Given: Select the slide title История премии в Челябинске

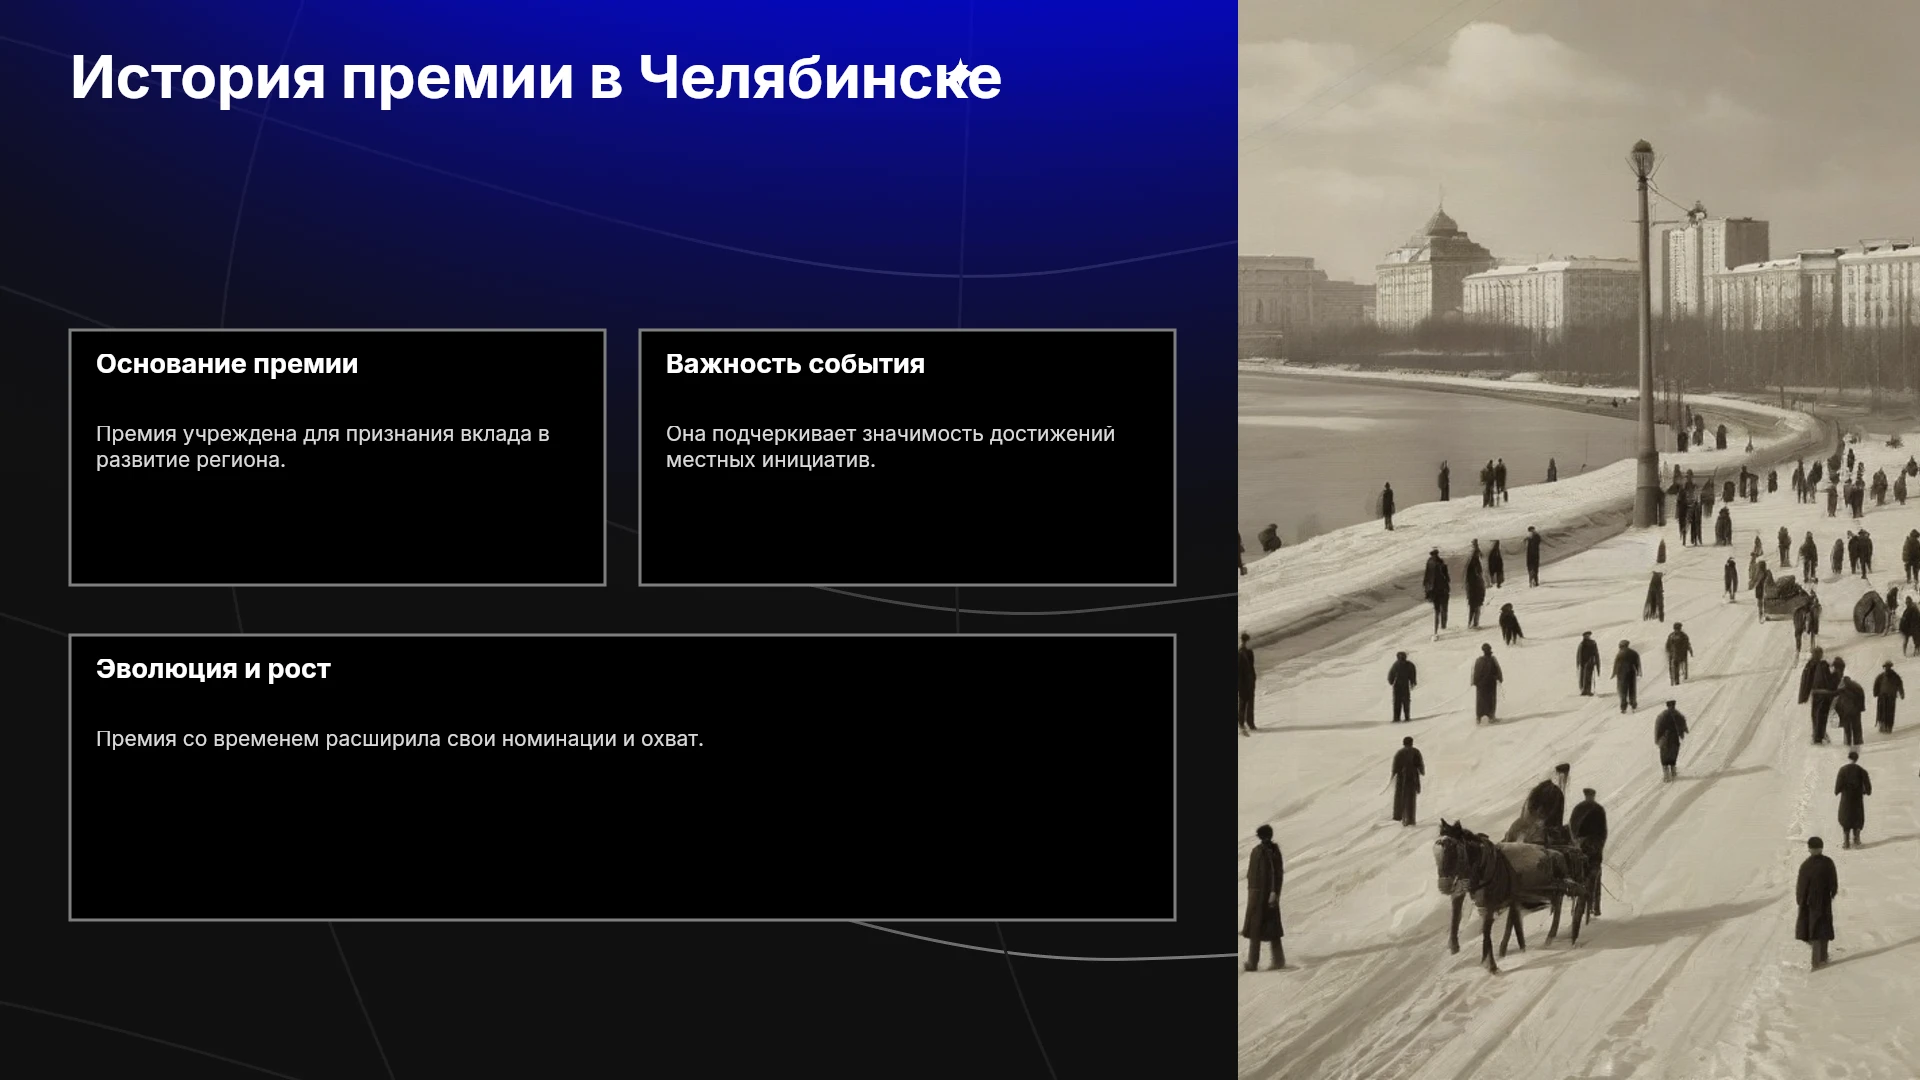Looking at the screenshot, I should click(x=536, y=77).
